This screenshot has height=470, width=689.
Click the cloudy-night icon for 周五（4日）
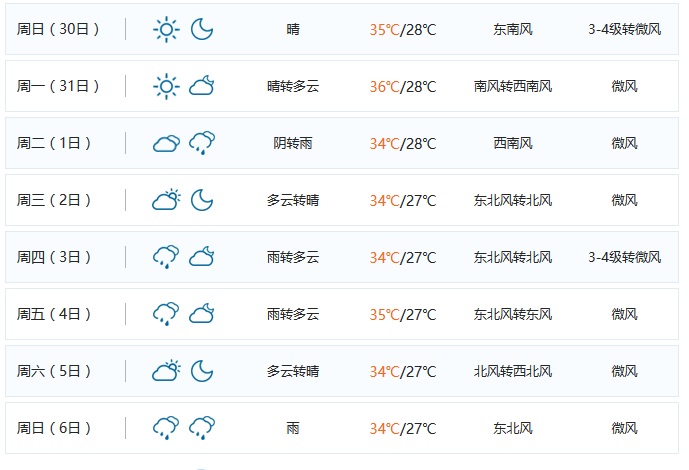tap(203, 314)
